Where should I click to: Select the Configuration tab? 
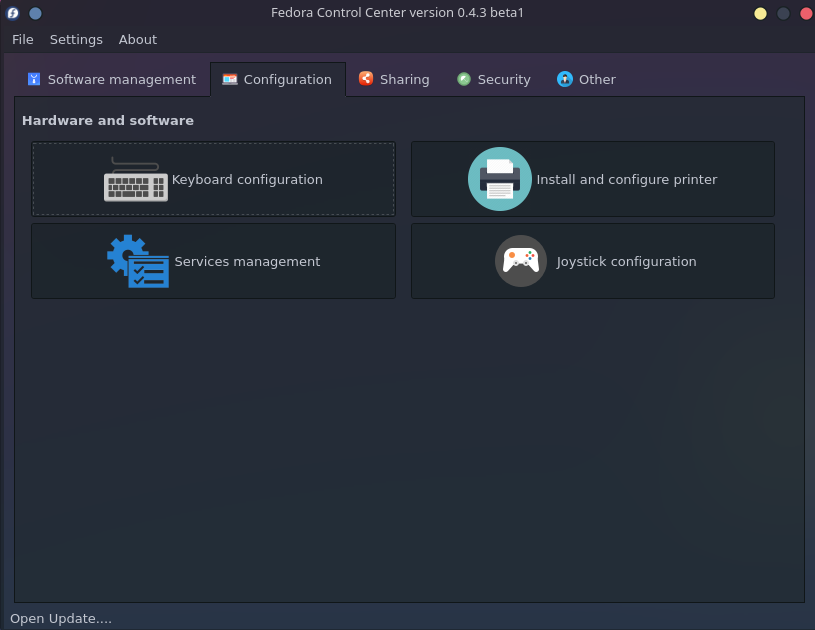(x=278, y=80)
